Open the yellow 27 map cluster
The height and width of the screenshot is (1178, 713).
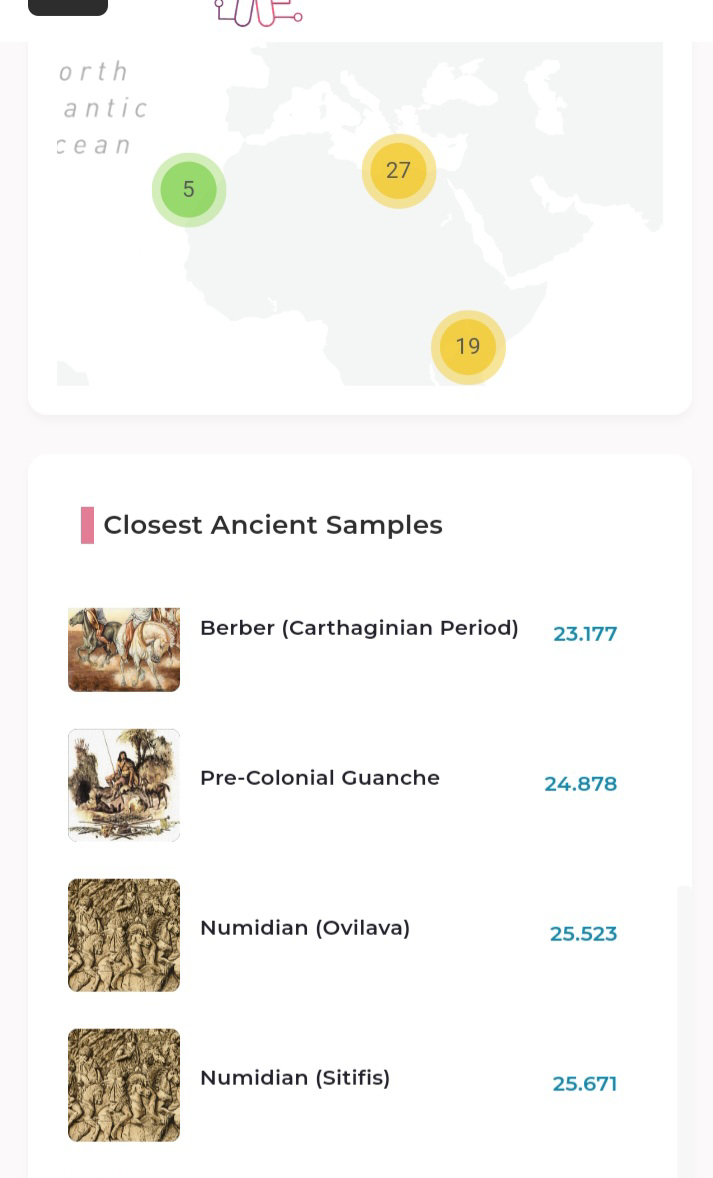399,171
